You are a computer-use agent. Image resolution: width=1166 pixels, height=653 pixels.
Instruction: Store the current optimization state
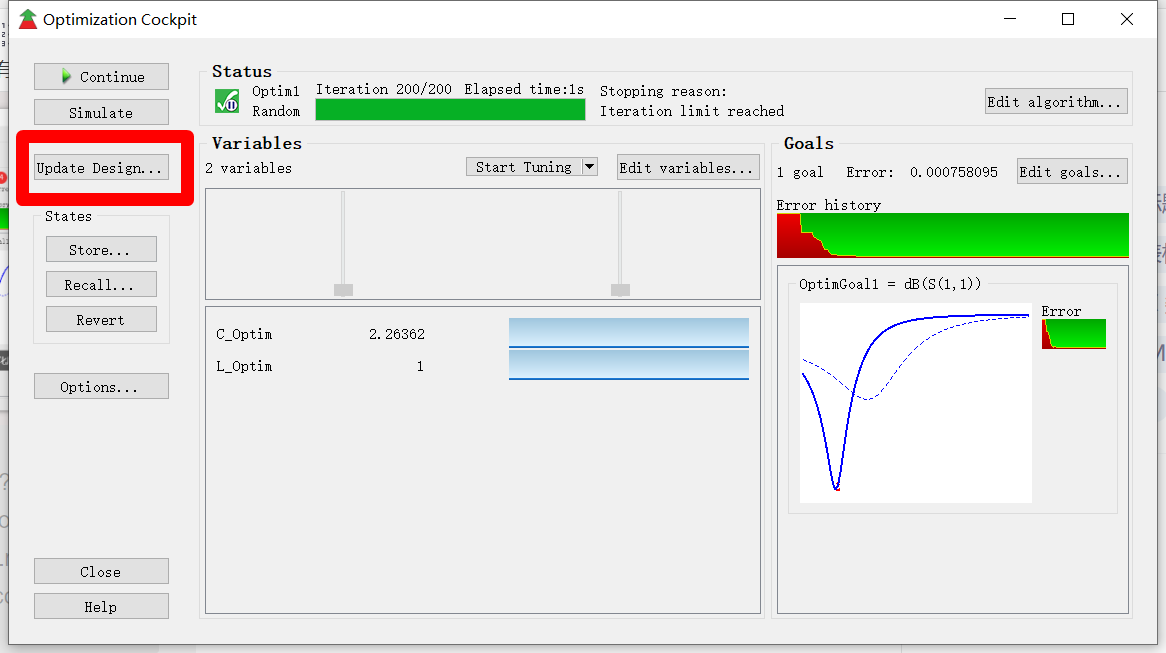[x=101, y=250]
